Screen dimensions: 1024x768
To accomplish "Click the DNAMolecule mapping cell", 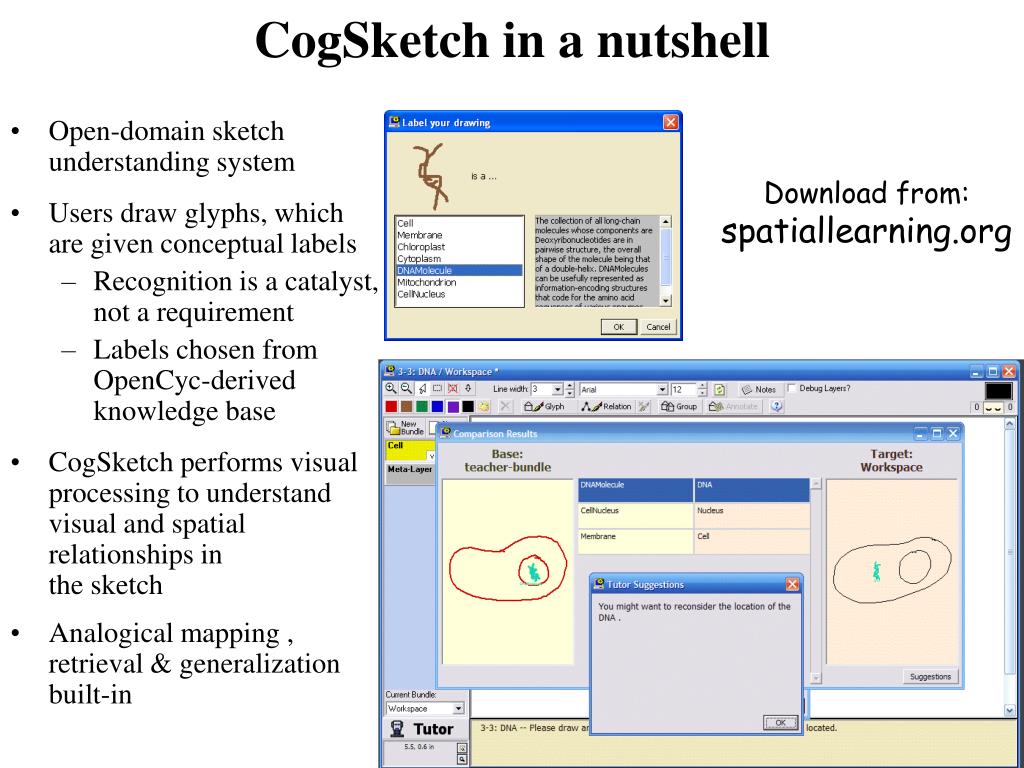I will tap(635, 490).
